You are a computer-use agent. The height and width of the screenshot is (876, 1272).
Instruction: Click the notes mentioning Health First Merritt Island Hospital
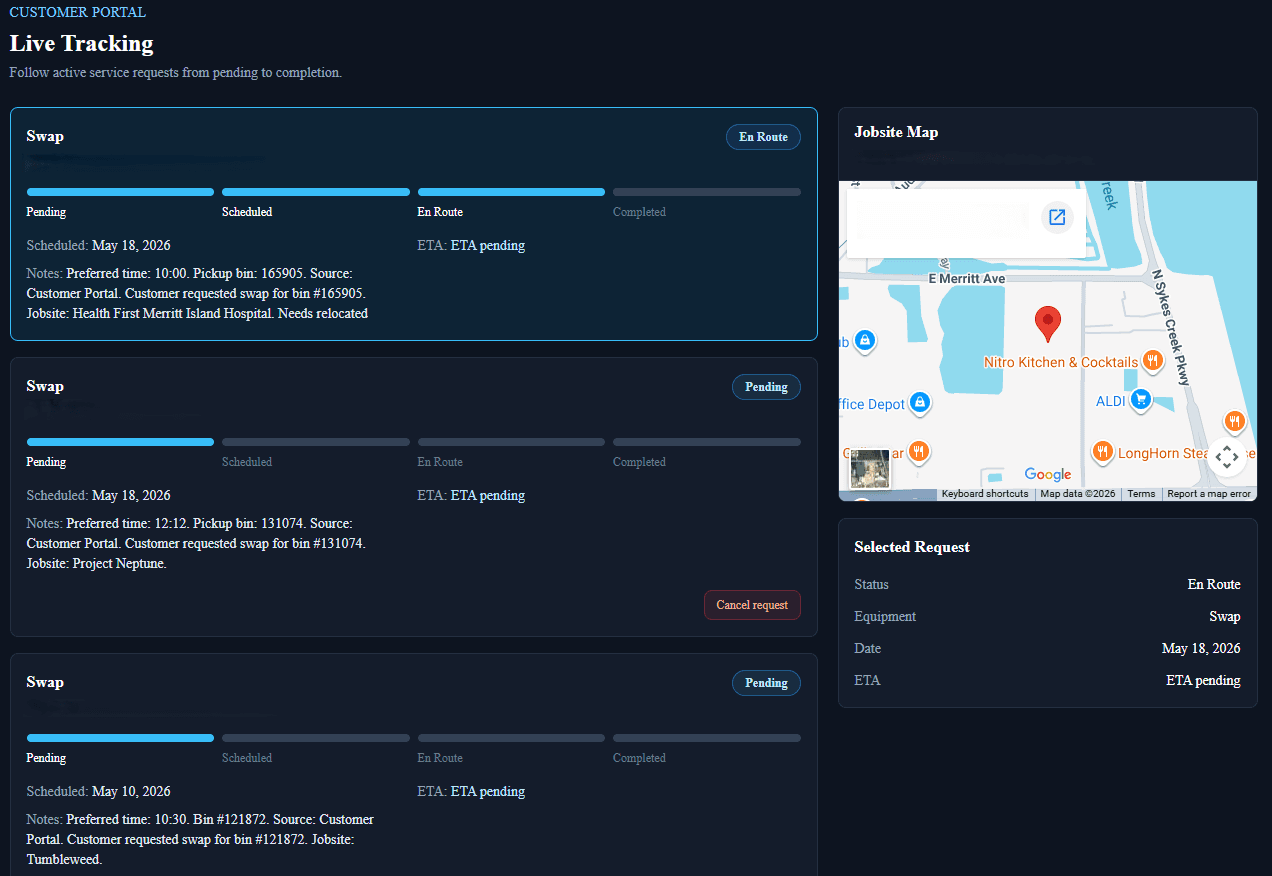click(197, 293)
